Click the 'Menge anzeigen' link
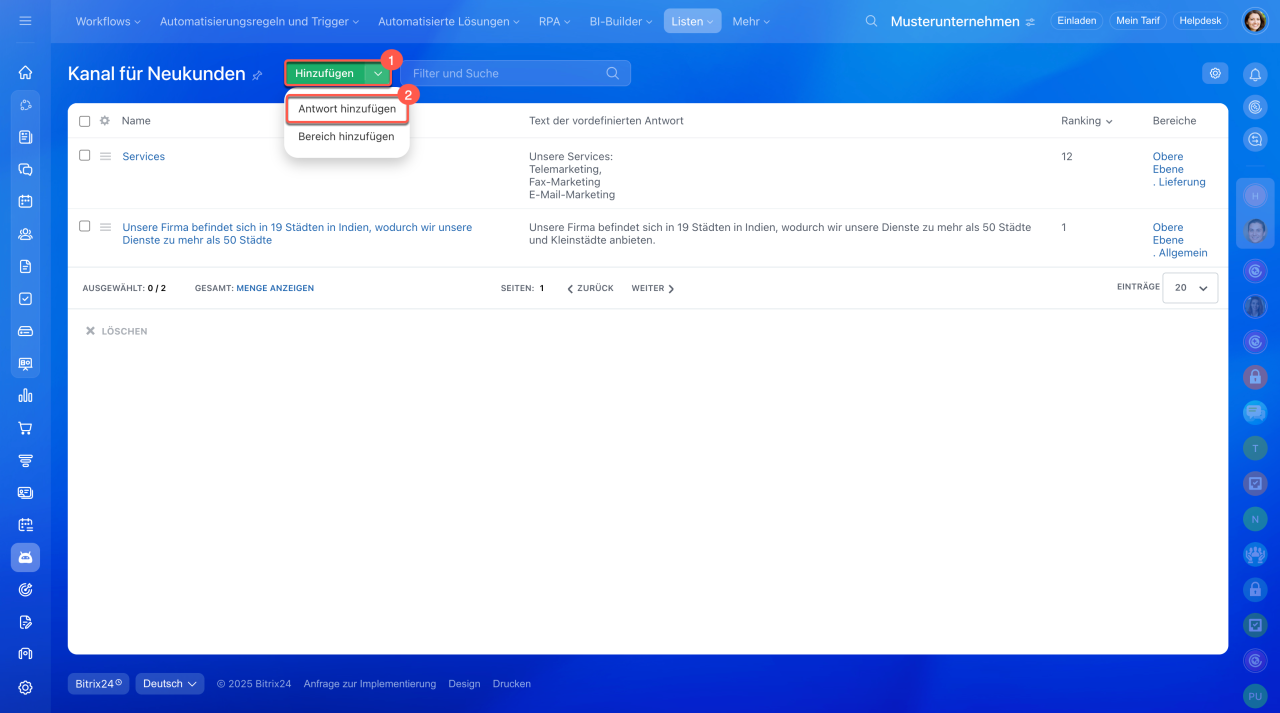1280x713 pixels. click(x=275, y=288)
